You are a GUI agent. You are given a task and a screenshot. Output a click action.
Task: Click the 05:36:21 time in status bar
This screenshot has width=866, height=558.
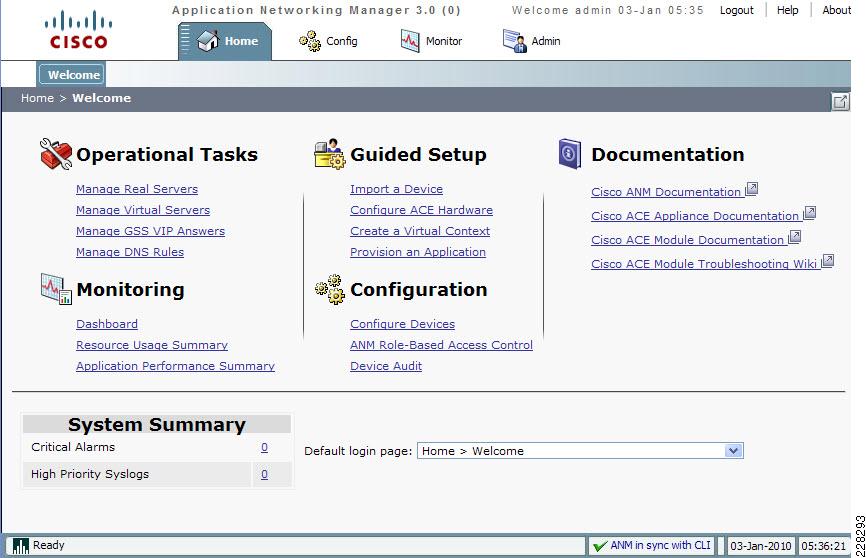823,546
